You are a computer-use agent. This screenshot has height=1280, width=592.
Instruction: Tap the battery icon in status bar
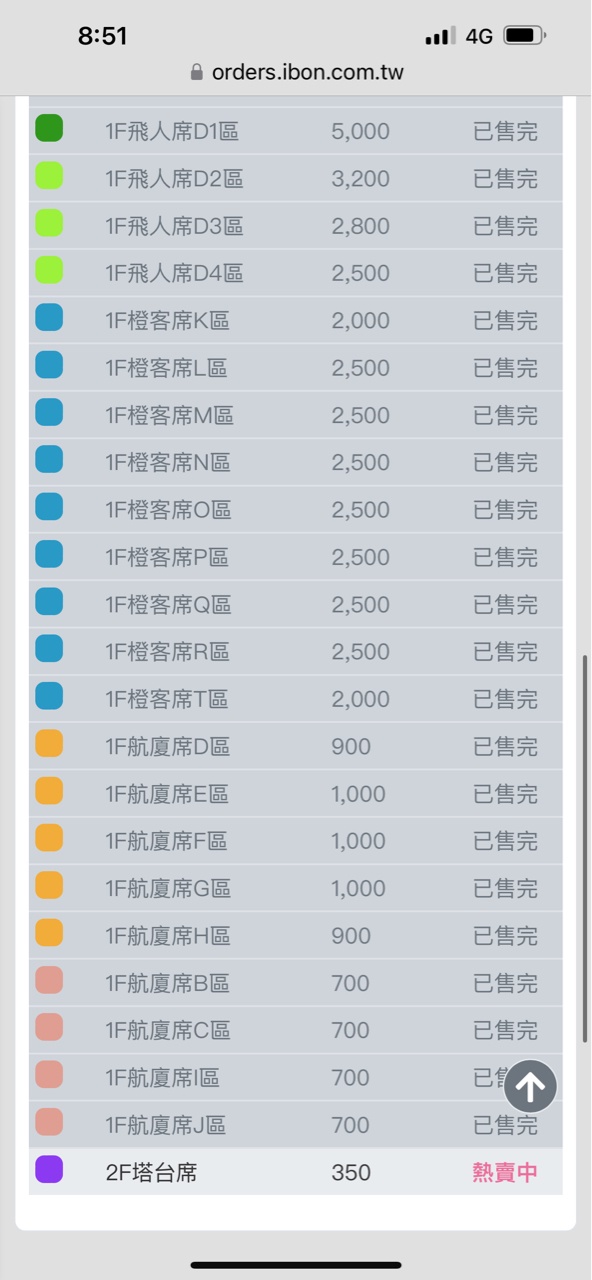pyautogui.click(x=525, y=36)
